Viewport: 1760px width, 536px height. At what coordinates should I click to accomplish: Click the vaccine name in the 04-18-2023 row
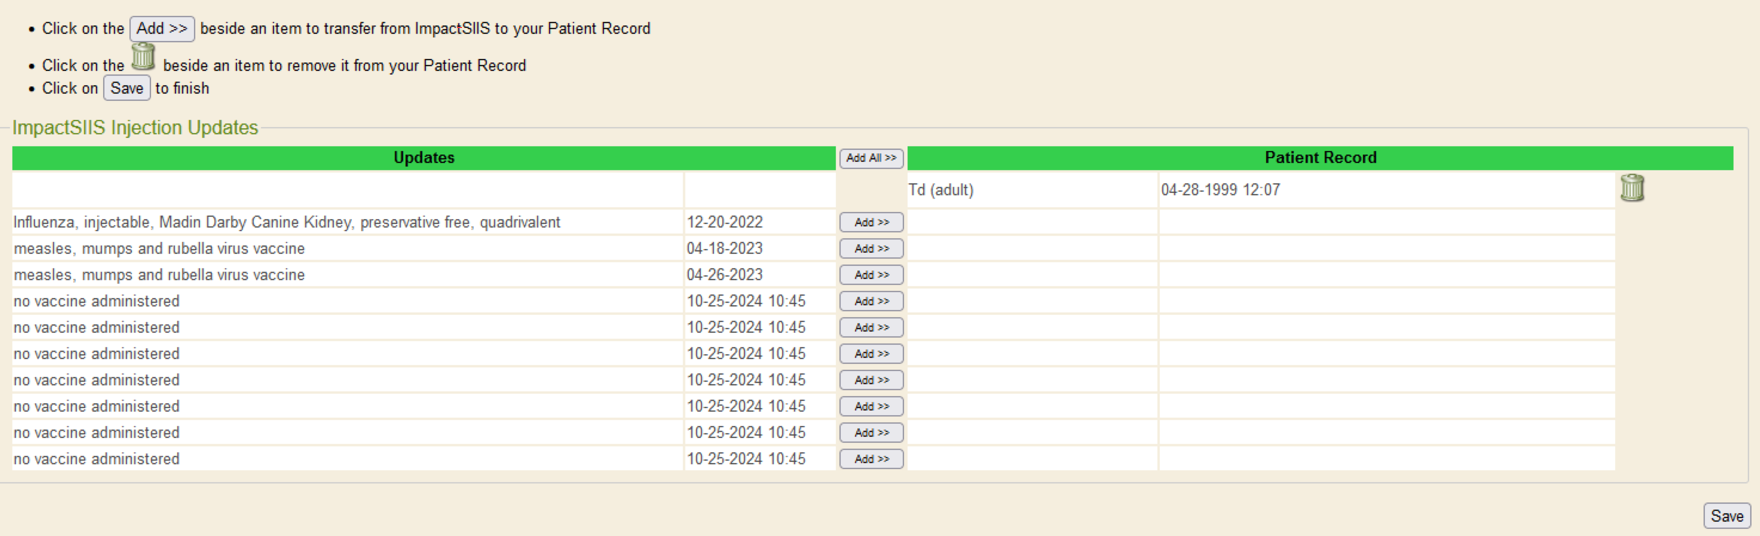coord(159,249)
